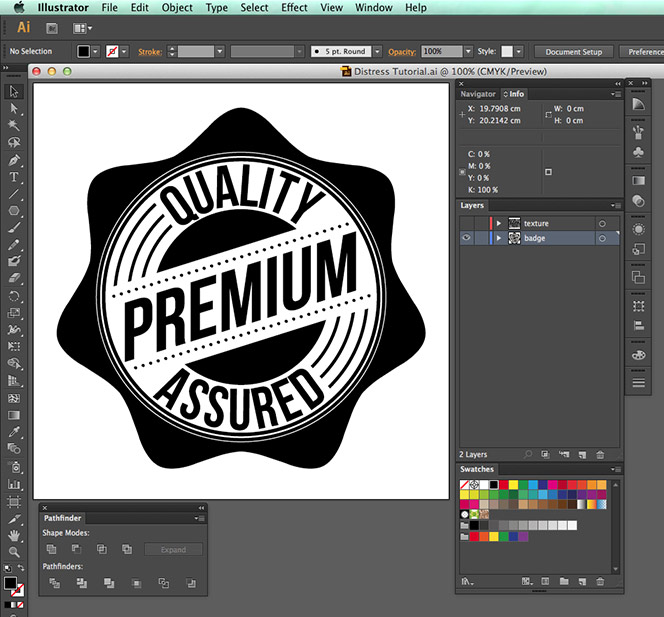Screen dimensions: 664x617
Task: Pick the Magic Wand tool
Action: coord(14,126)
